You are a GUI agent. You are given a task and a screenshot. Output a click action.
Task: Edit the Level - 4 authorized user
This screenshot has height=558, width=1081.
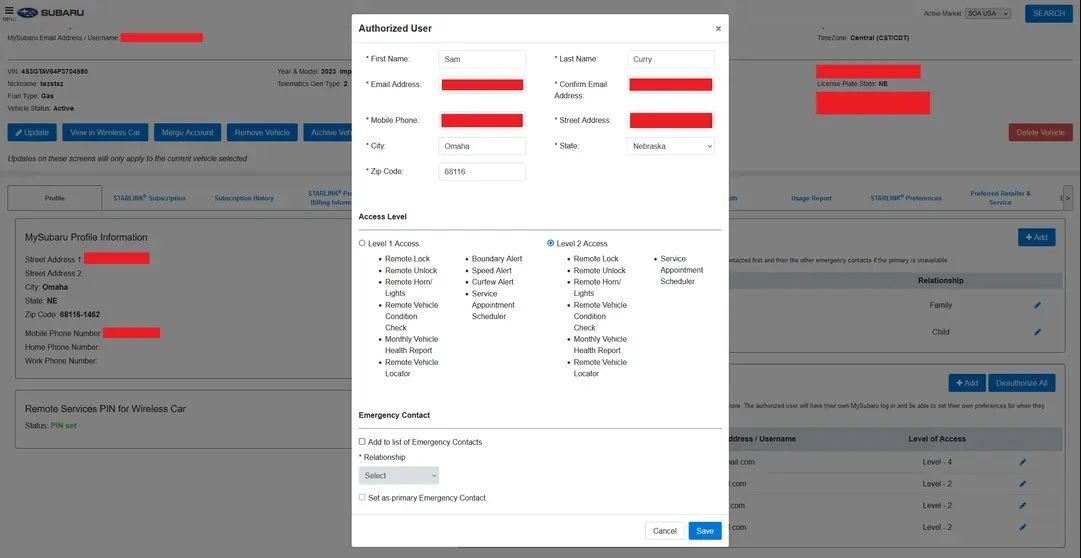pos(1022,462)
